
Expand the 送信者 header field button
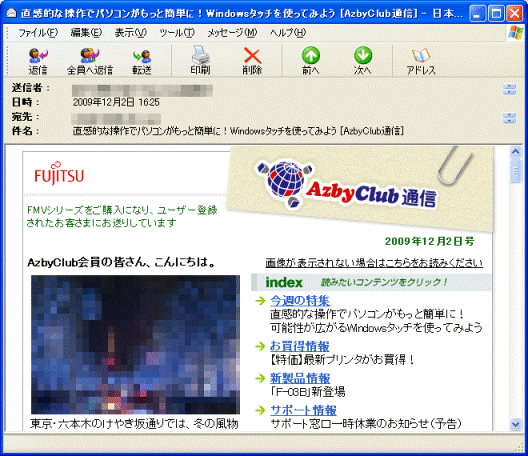[x=509, y=89]
